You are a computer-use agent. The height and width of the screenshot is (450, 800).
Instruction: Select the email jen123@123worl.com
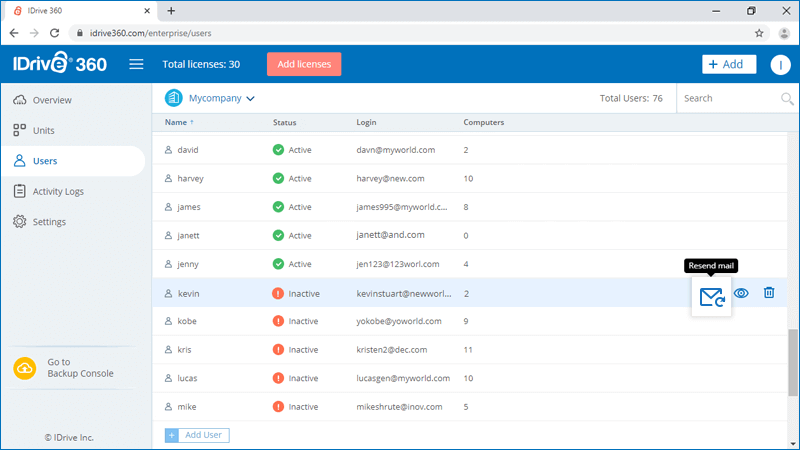(x=397, y=264)
